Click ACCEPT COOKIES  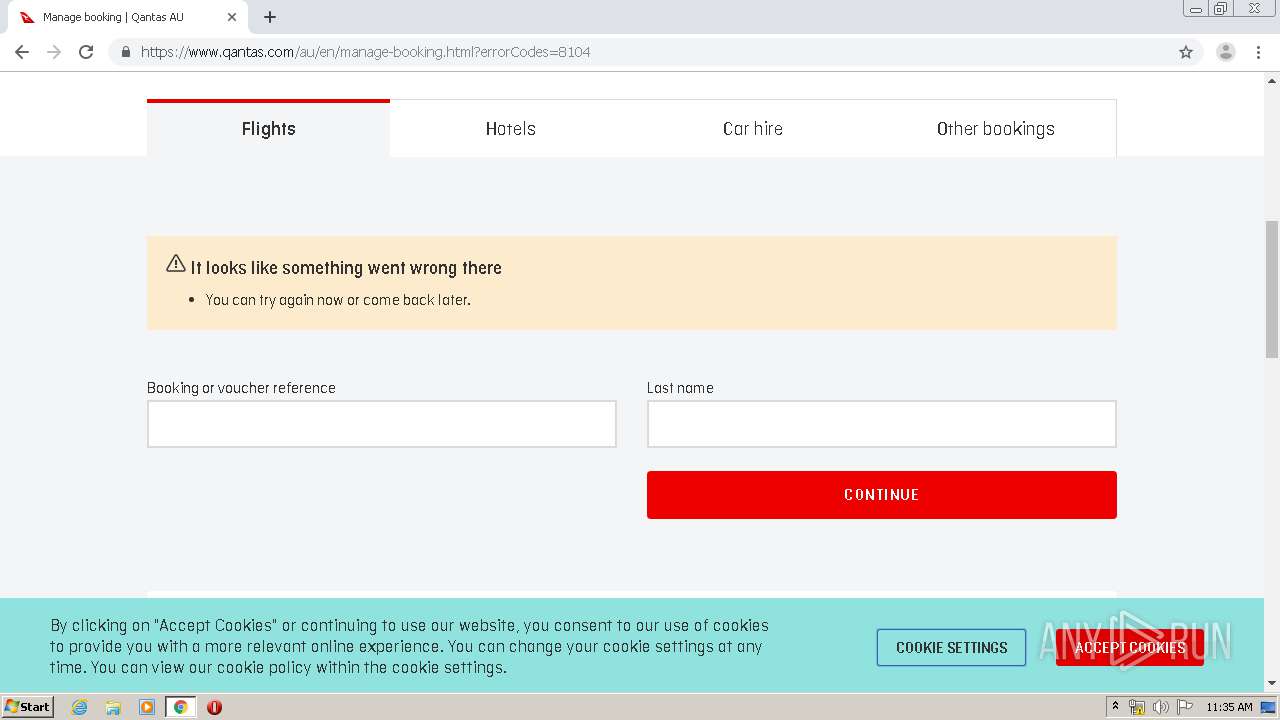pos(1130,648)
